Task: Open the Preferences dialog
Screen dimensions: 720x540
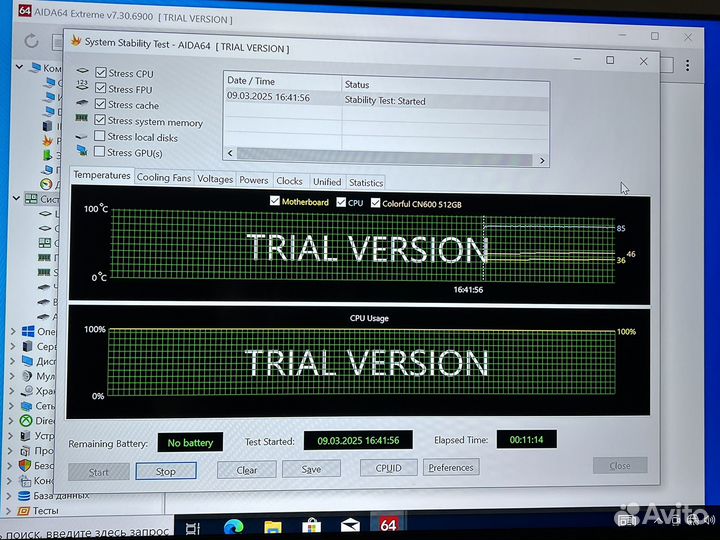Action: (450, 468)
